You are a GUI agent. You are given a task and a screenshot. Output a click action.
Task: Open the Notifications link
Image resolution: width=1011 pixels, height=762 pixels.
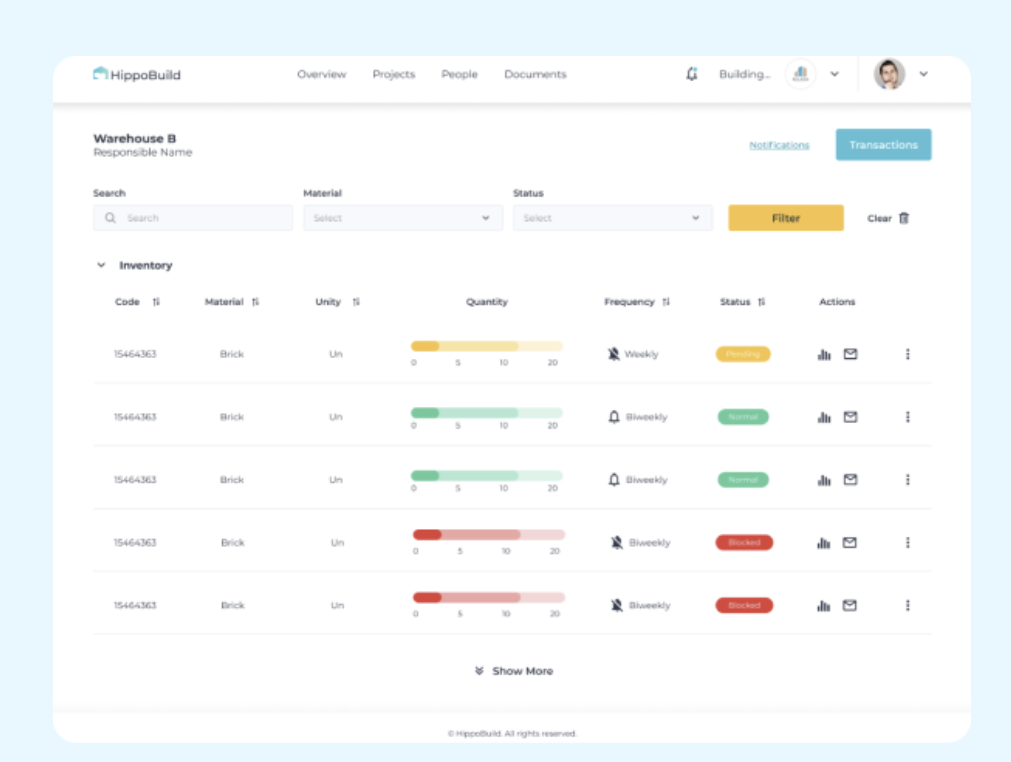point(779,144)
